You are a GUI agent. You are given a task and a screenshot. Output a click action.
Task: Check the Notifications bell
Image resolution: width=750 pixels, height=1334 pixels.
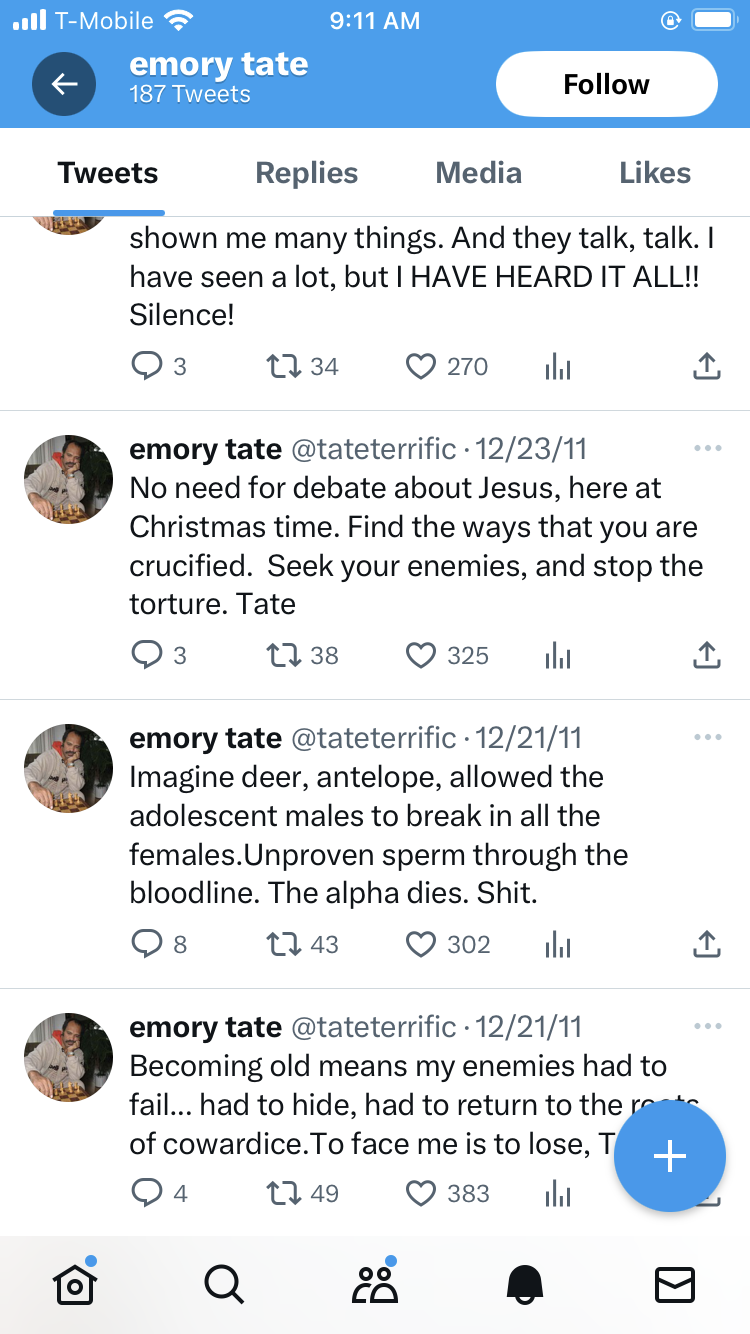[x=525, y=1285]
